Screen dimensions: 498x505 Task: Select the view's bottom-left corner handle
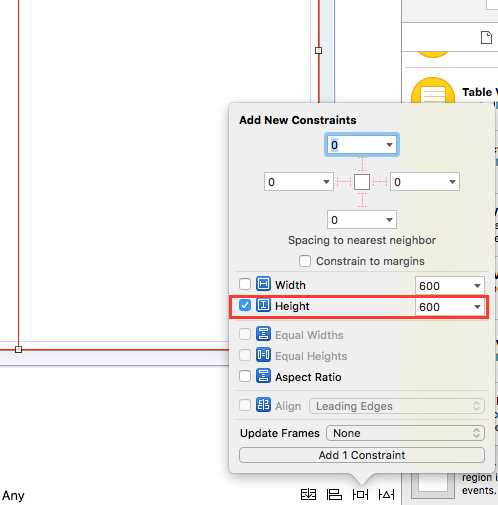18,349
